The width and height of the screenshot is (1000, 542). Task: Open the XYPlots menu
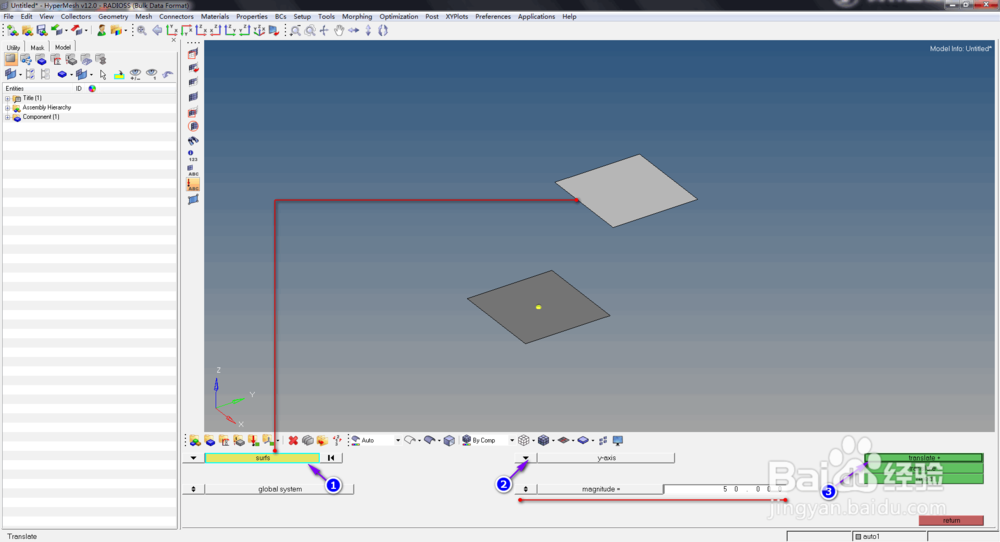(457, 17)
